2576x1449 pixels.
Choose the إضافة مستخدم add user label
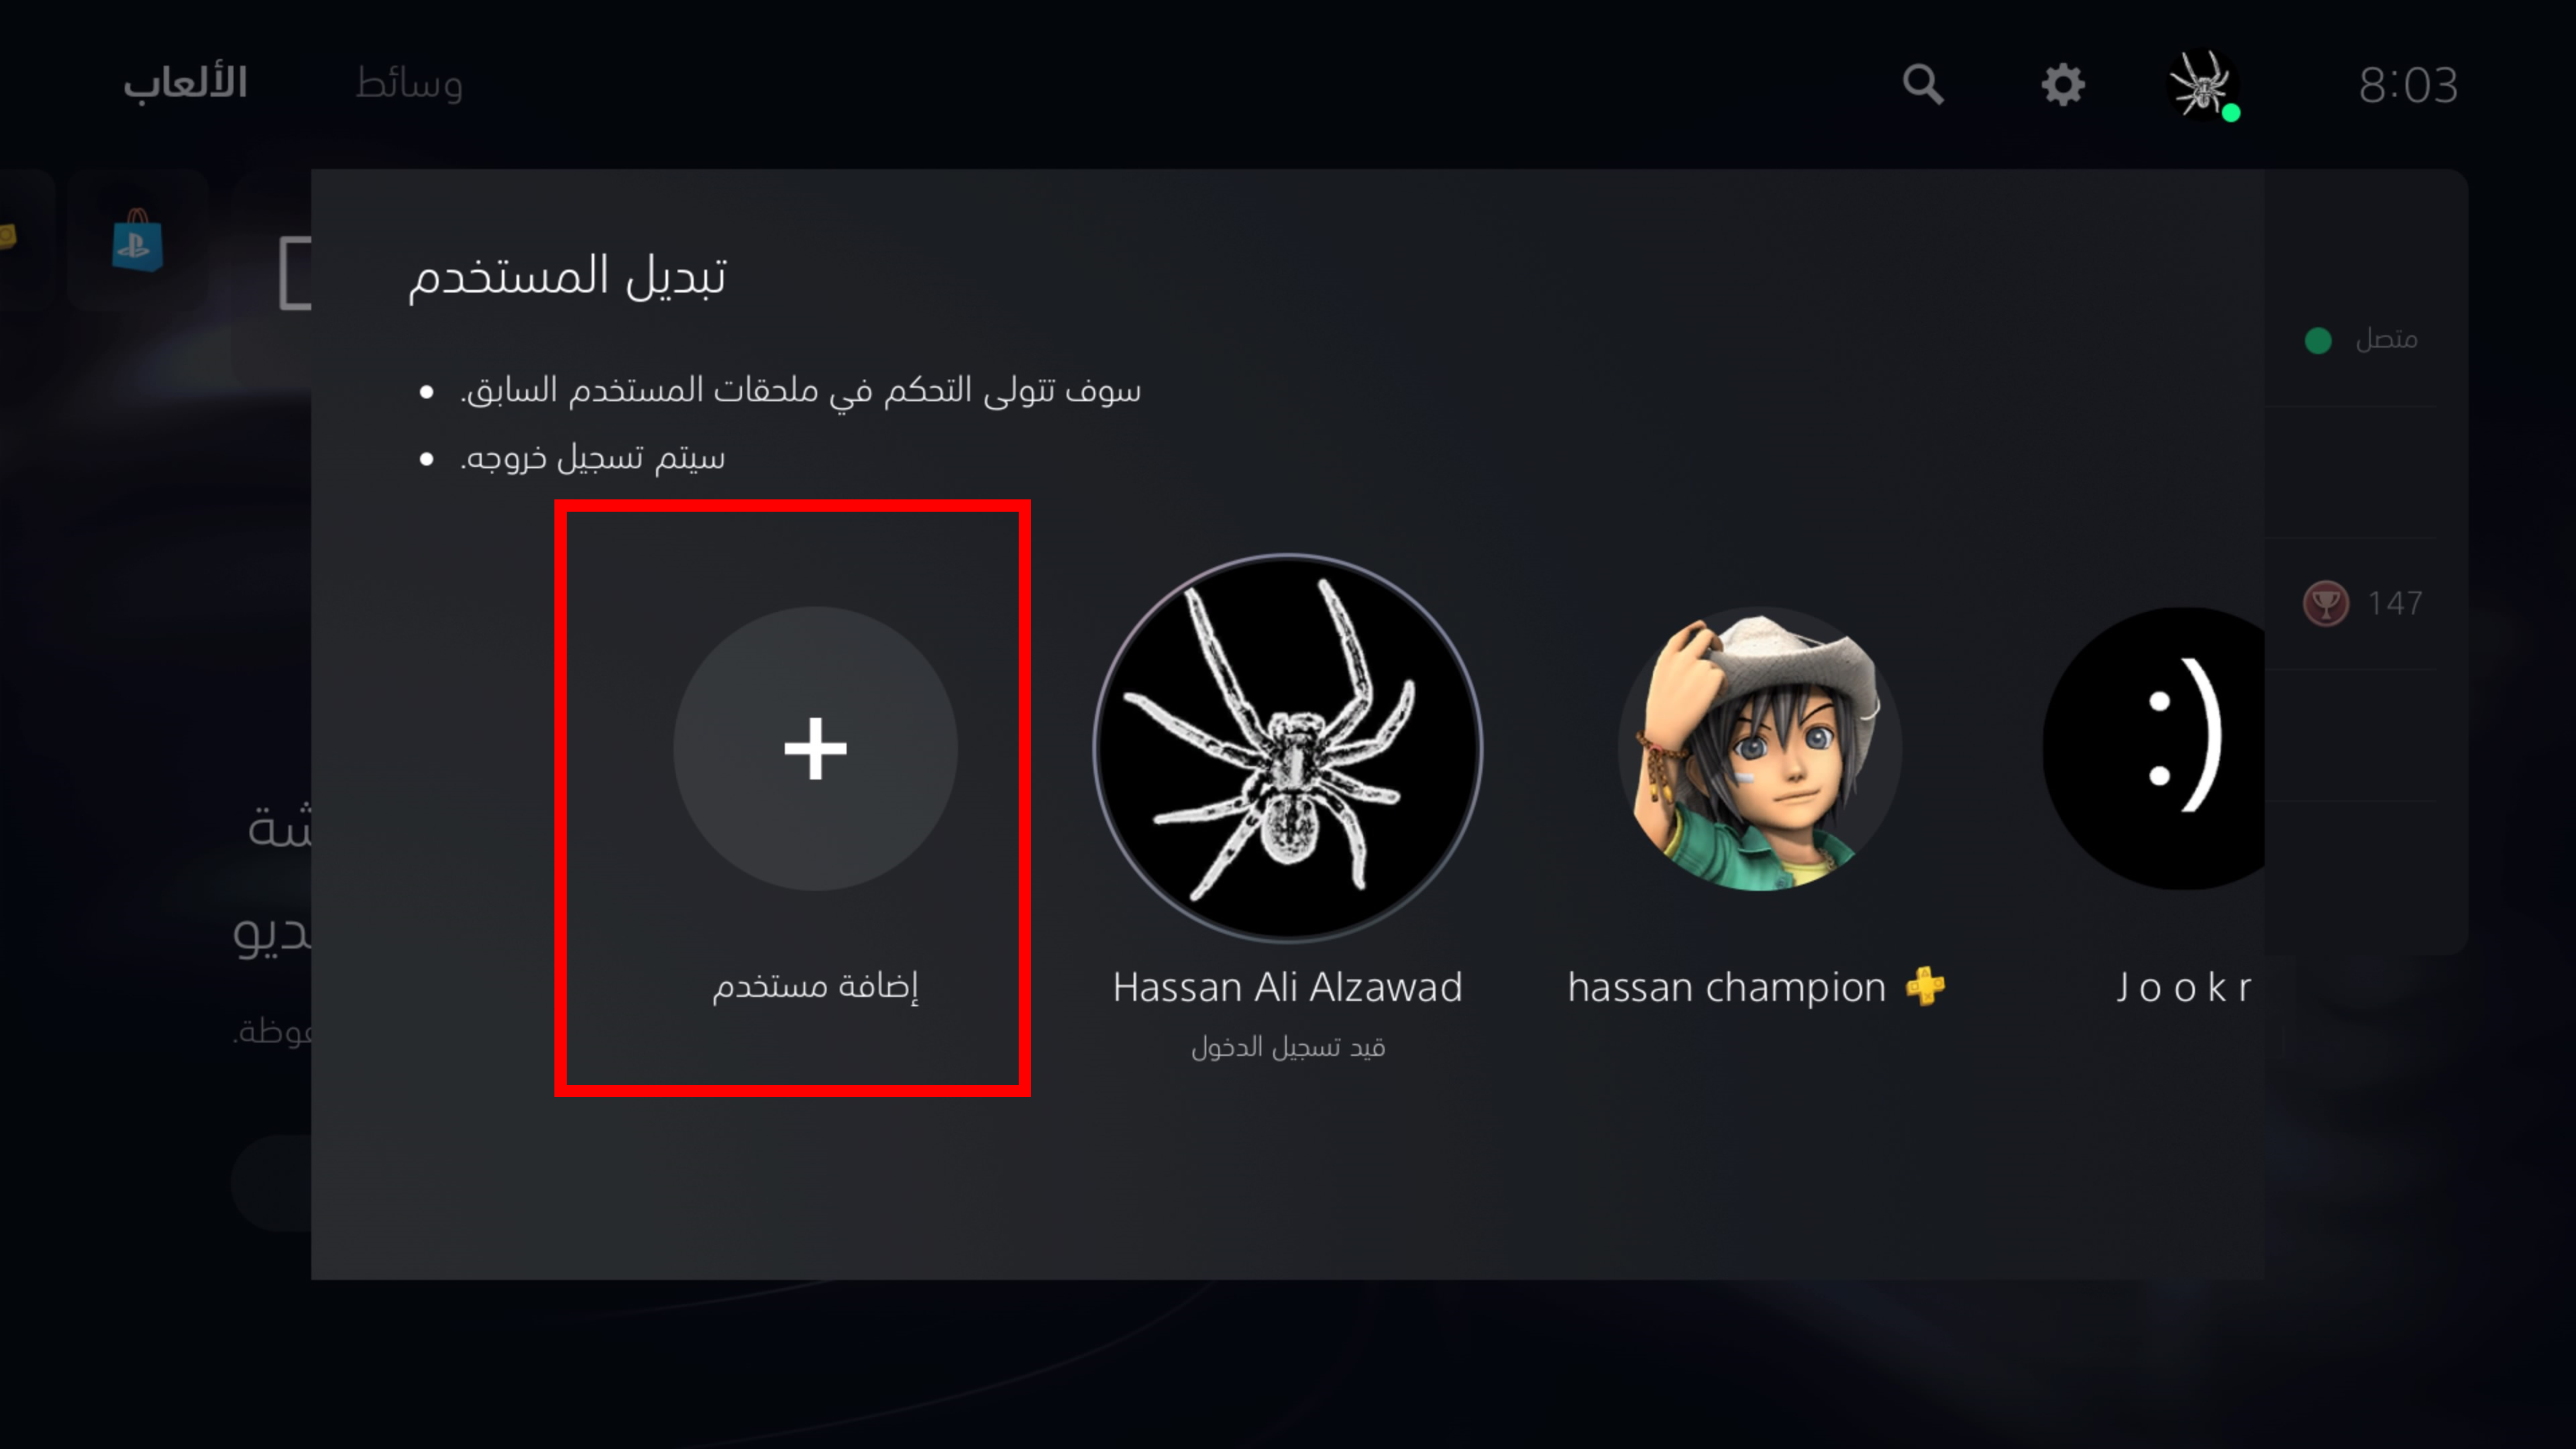[815, 986]
